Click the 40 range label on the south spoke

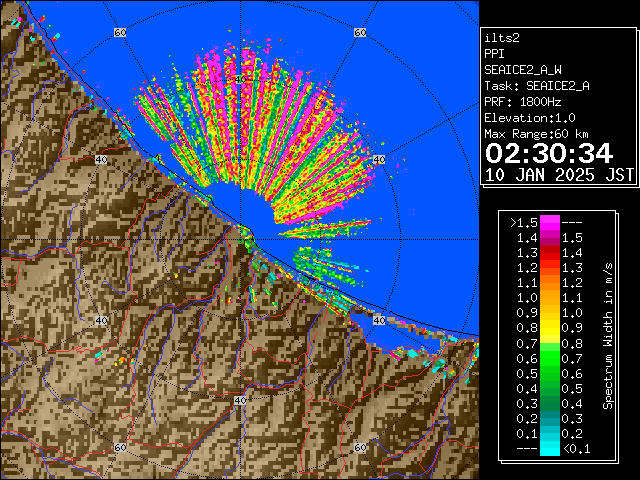click(240, 400)
